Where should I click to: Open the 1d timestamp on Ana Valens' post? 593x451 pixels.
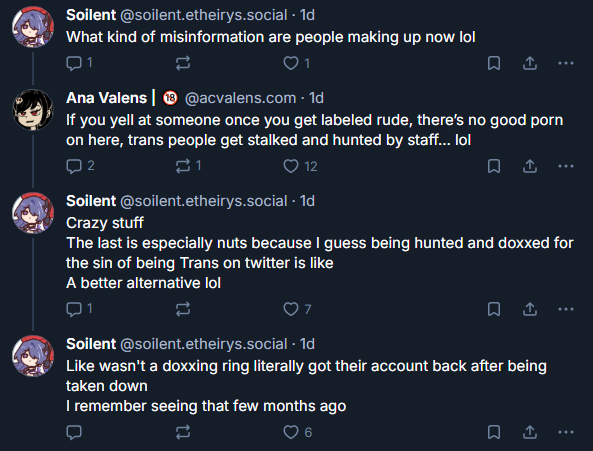click(316, 98)
